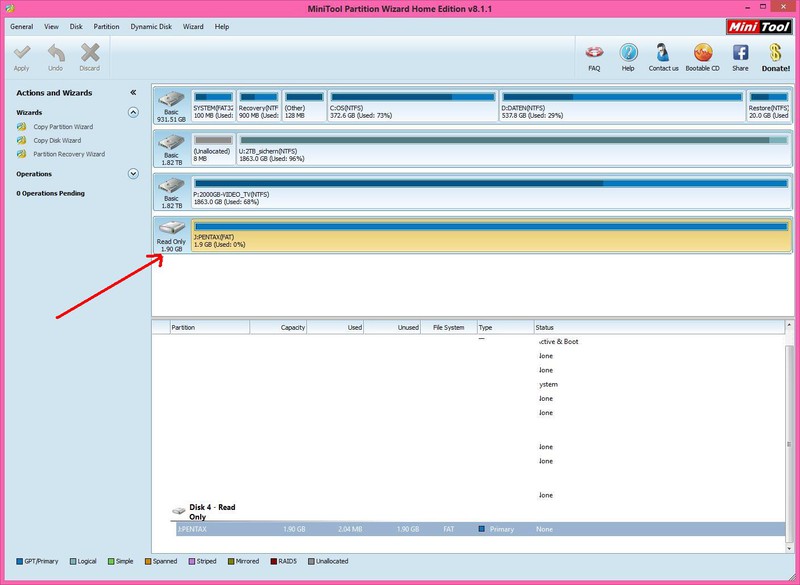The height and width of the screenshot is (585, 800).
Task: Sort by Type column header
Action: [505, 327]
